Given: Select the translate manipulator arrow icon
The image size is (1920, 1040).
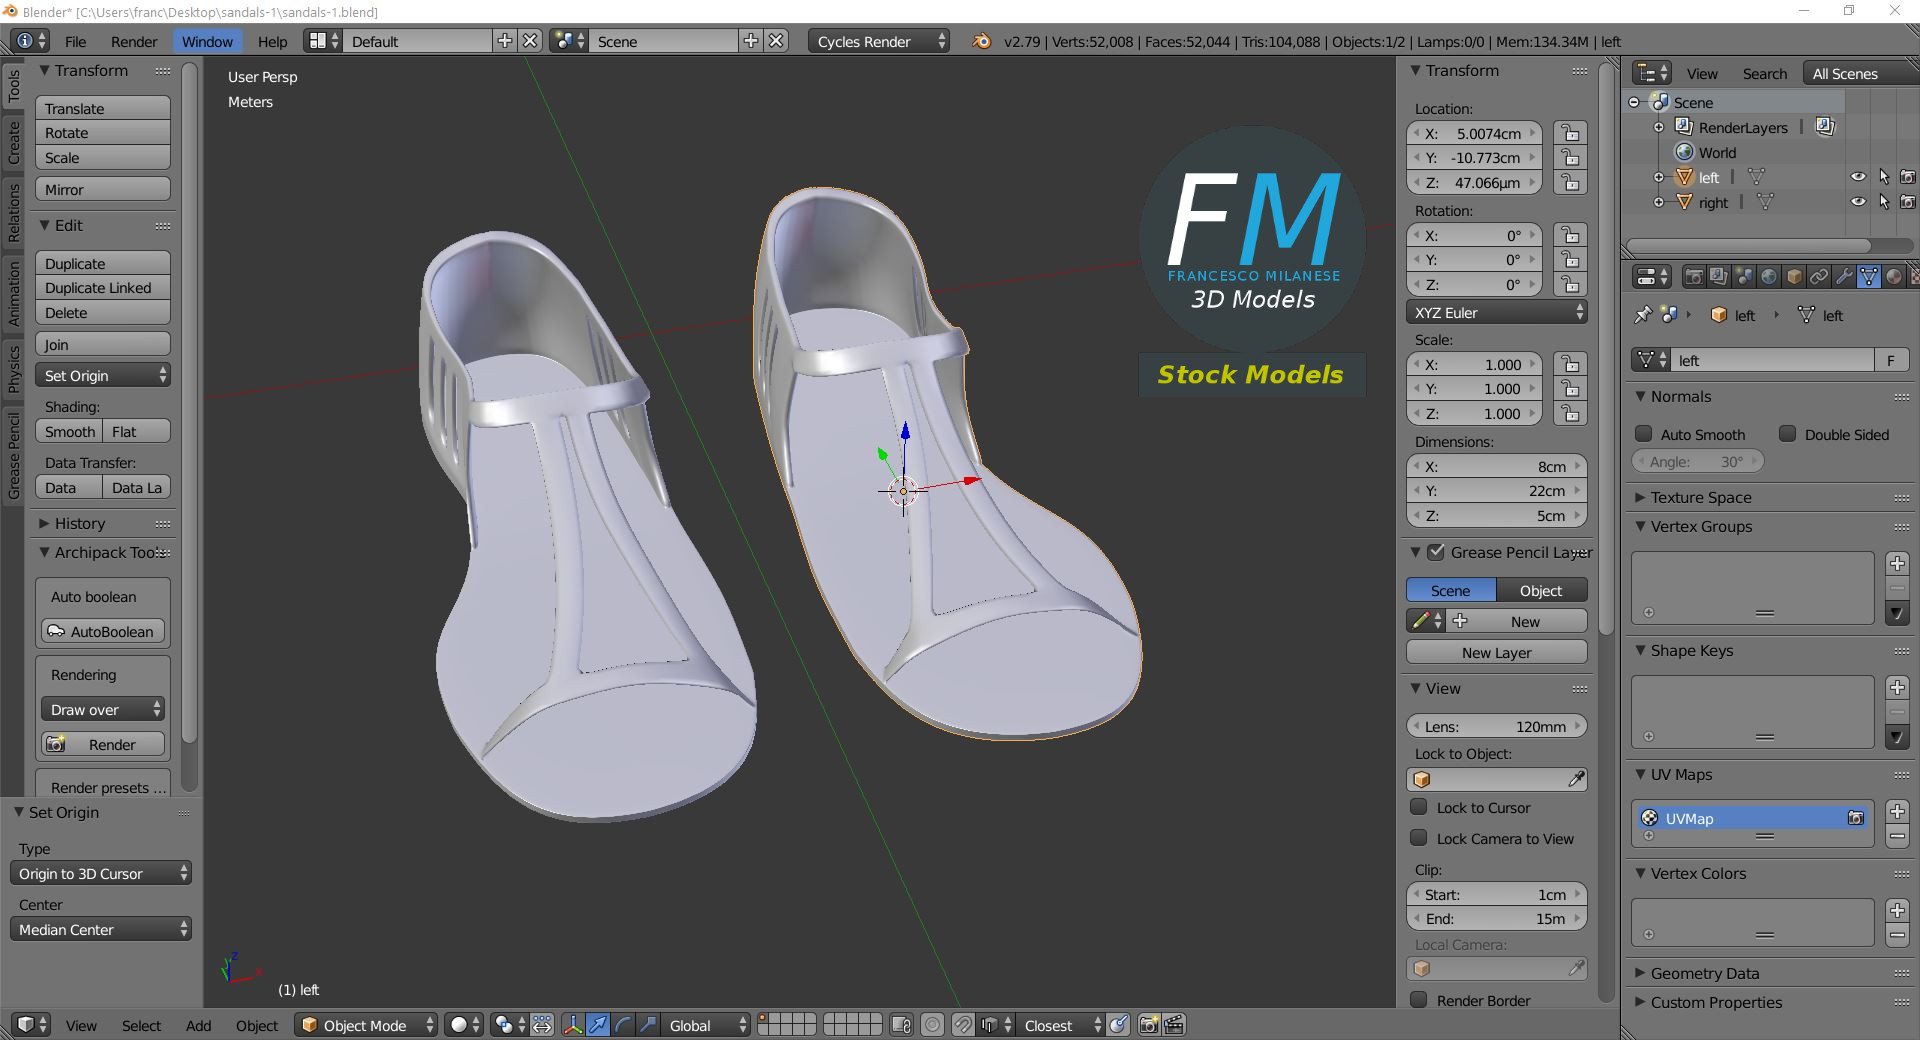Looking at the screenshot, I should coord(597,1025).
